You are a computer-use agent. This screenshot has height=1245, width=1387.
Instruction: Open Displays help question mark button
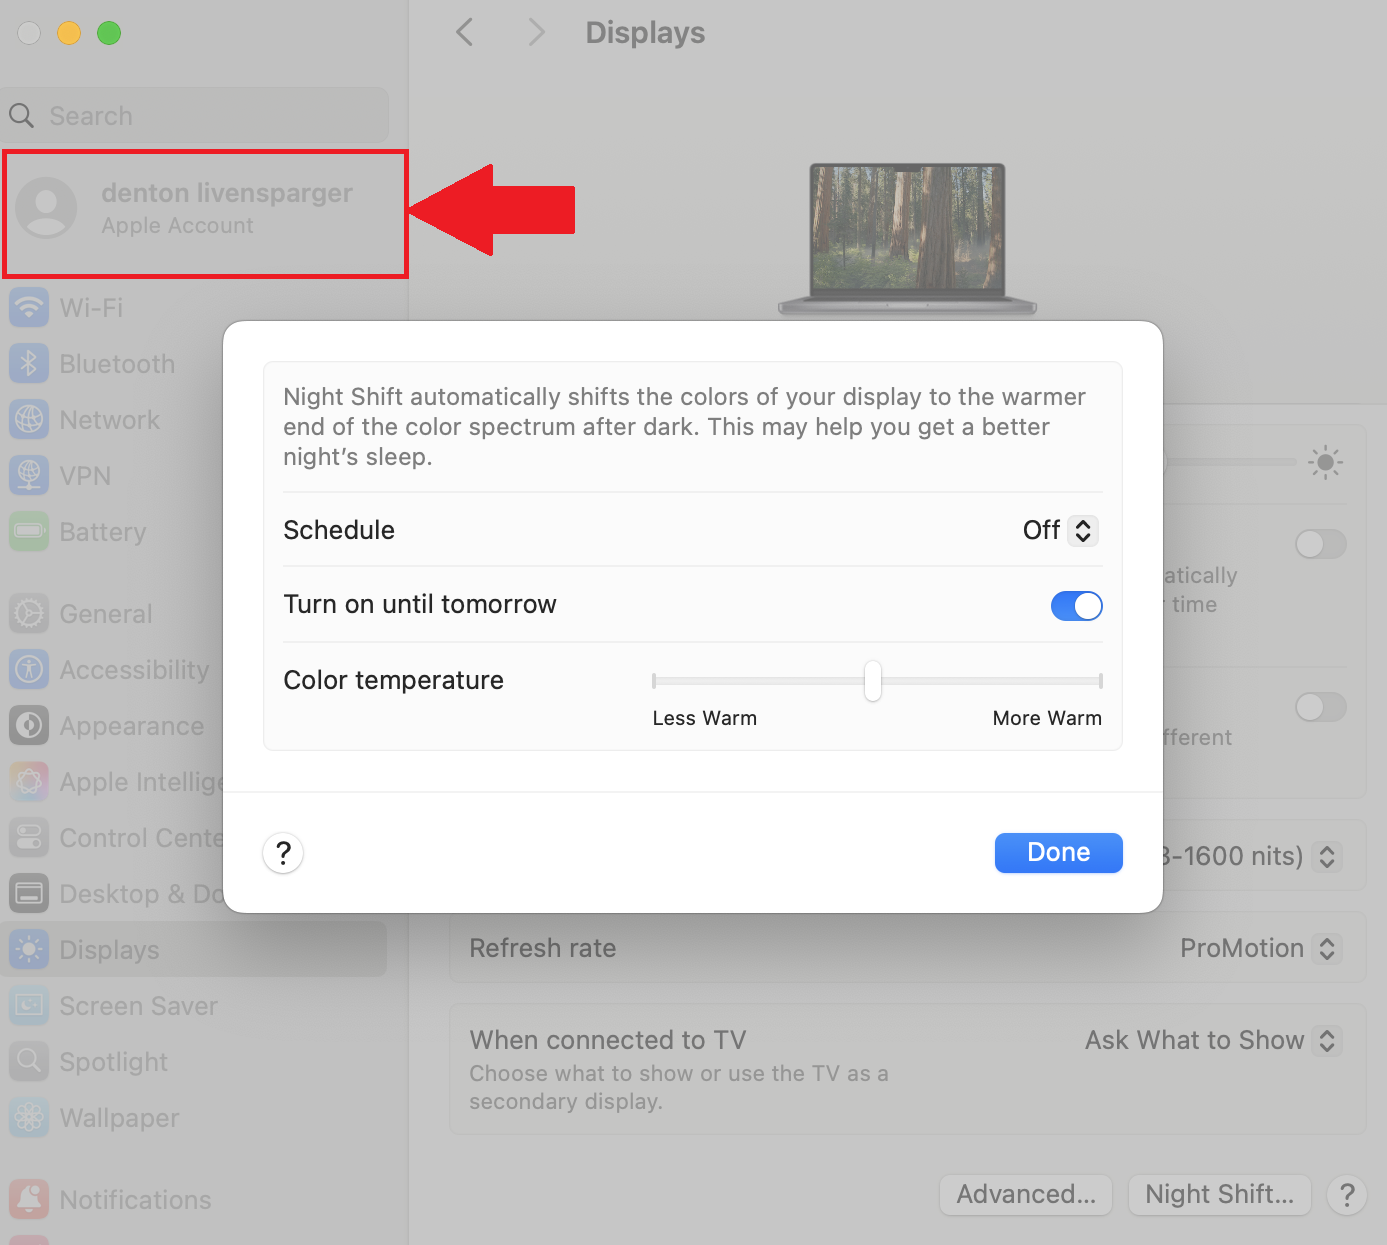click(x=1347, y=1195)
